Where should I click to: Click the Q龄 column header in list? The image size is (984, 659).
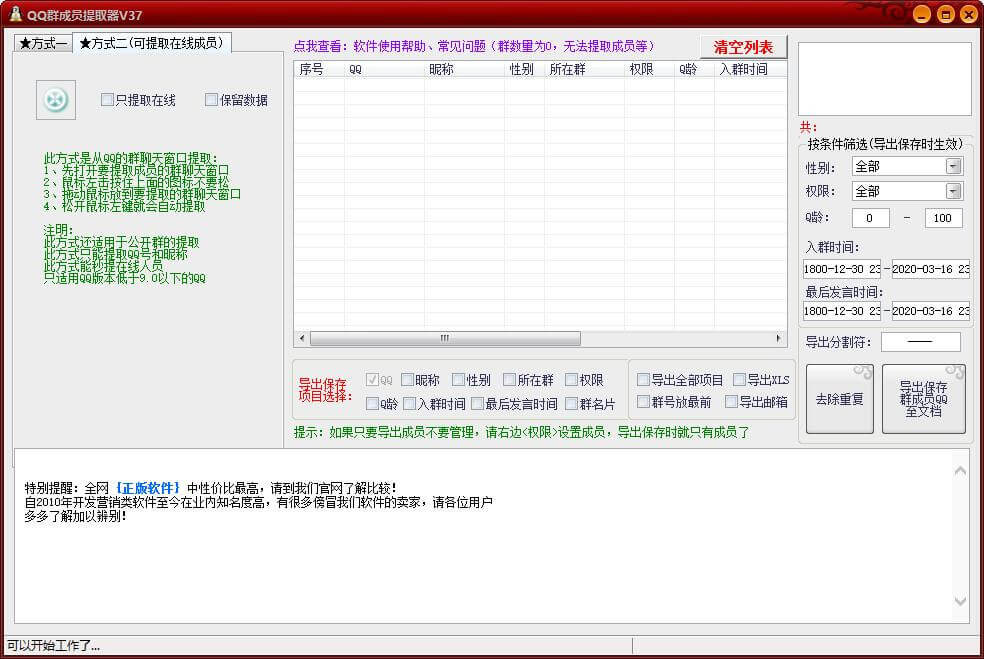coord(695,69)
